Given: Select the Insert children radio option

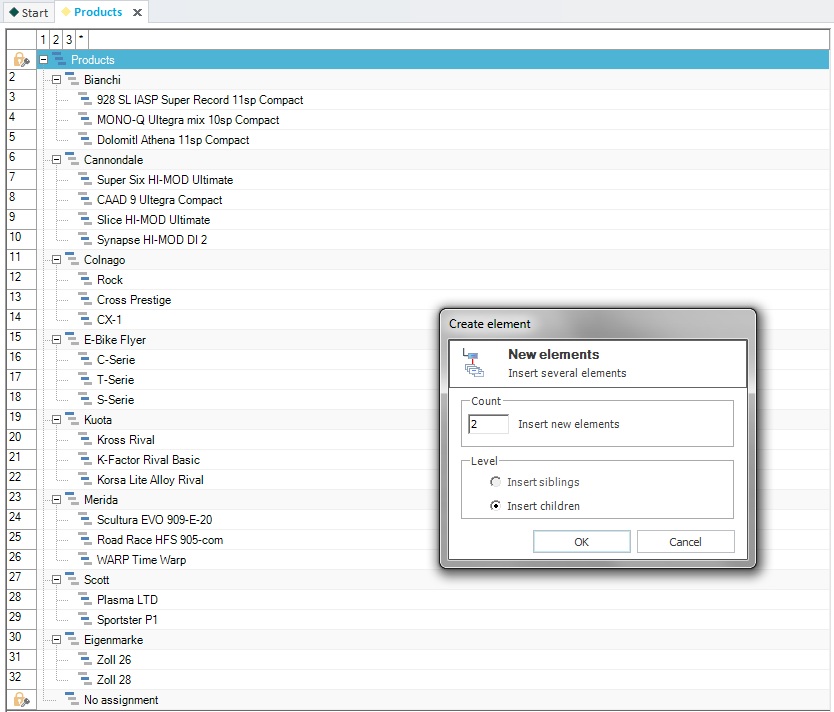Looking at the screenshot, I should 495,506.
